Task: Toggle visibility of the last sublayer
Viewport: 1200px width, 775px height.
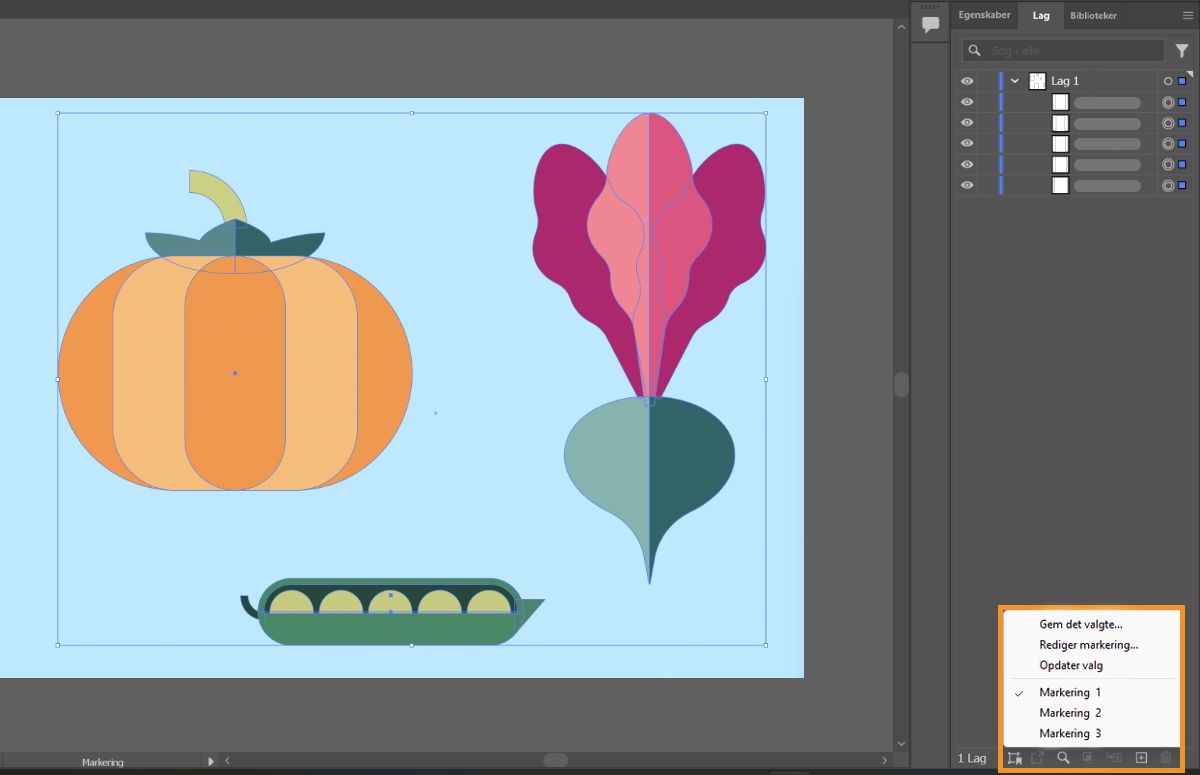Action: (967, 185)
